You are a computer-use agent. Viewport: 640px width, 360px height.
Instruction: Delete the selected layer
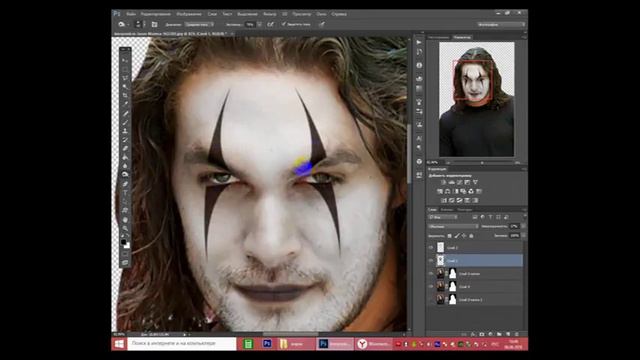[x=517, y=334]
